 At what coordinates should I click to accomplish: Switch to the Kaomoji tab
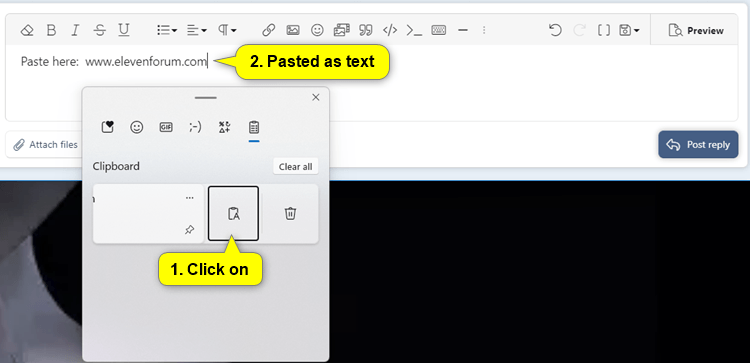click(x=195, y=127)
